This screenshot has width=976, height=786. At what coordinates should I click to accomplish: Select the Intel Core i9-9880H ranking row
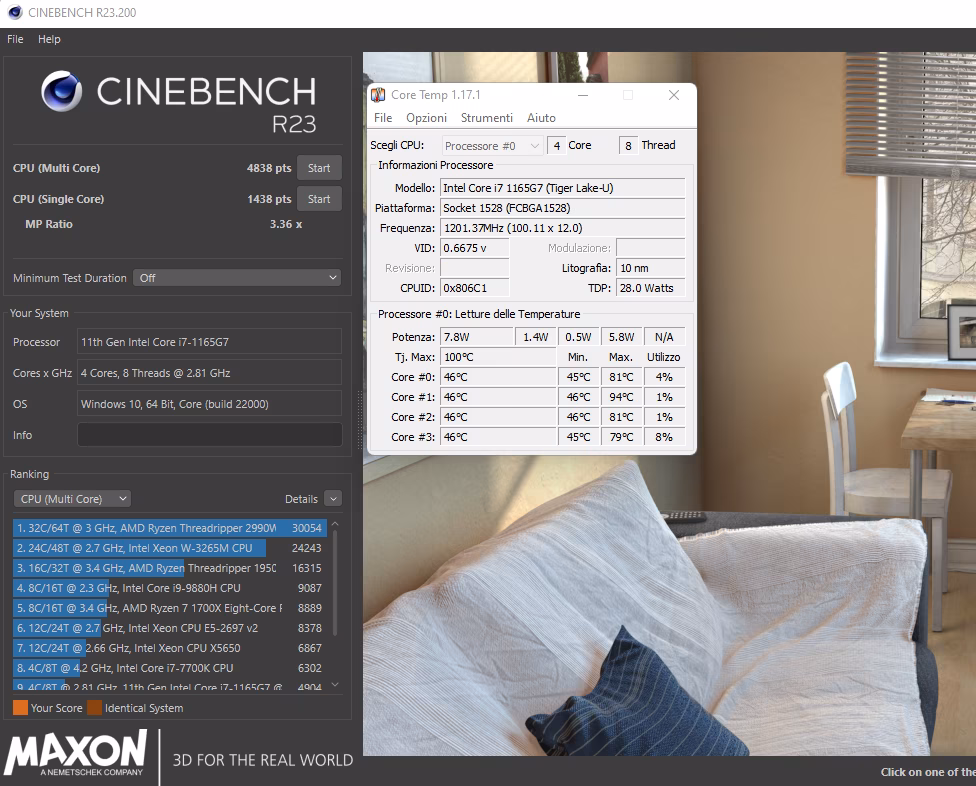pyautogui.click(x=169, y=587)
